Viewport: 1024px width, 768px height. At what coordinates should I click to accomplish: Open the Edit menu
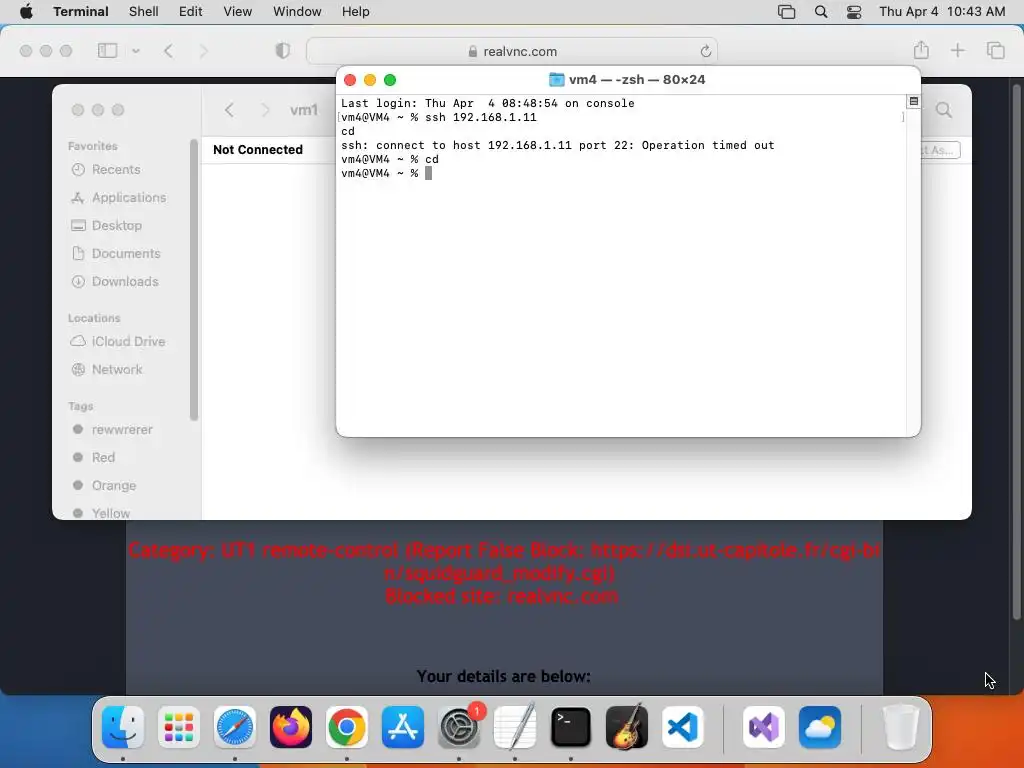coord(191,11)
